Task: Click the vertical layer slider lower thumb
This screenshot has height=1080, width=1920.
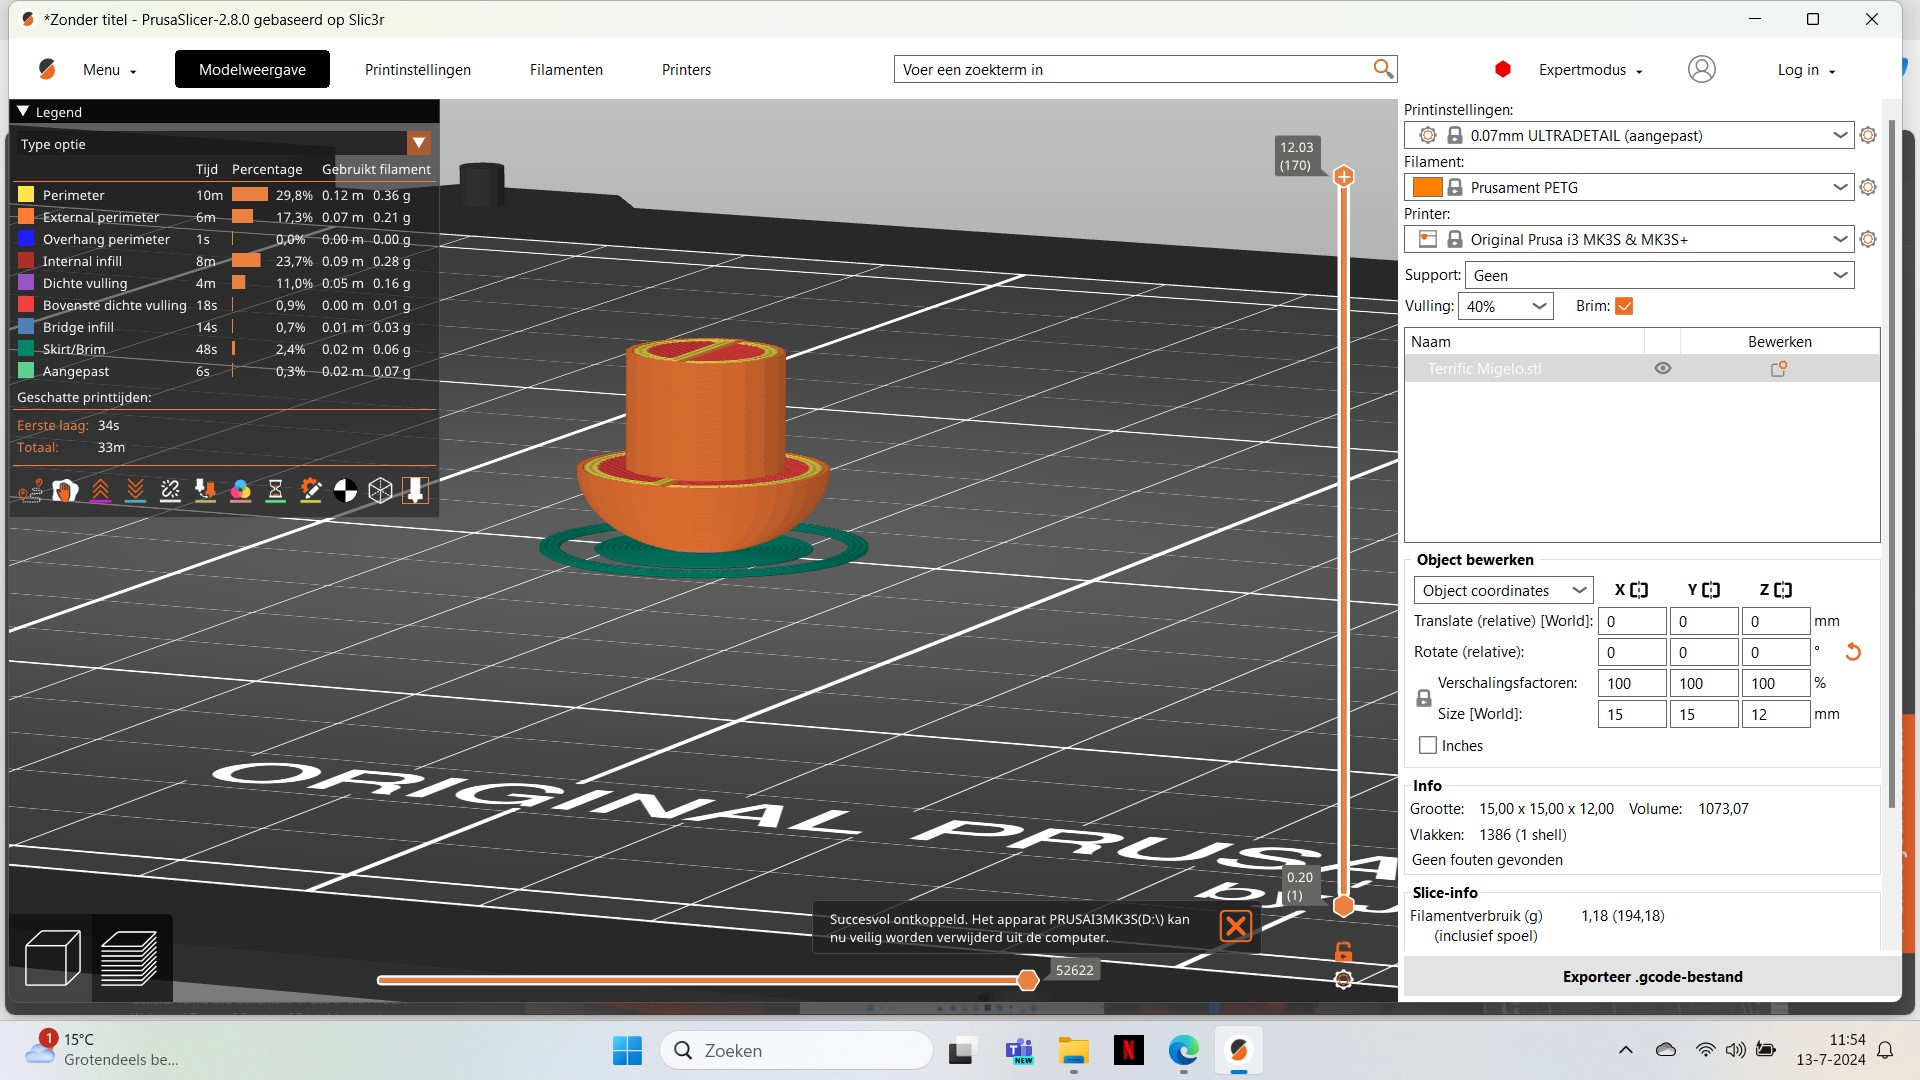Action: (1344, 906)
